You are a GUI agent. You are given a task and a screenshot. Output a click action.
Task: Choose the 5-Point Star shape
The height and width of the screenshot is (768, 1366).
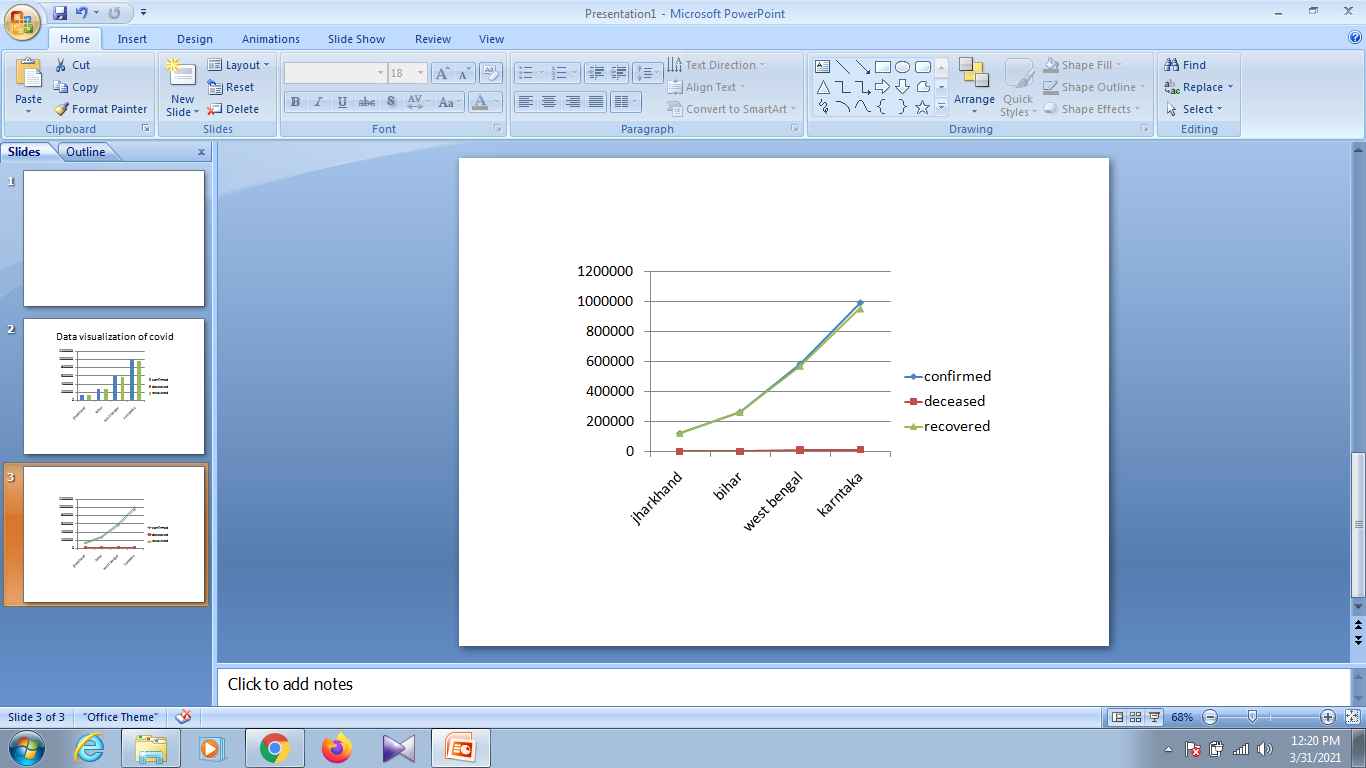point(922,107)
